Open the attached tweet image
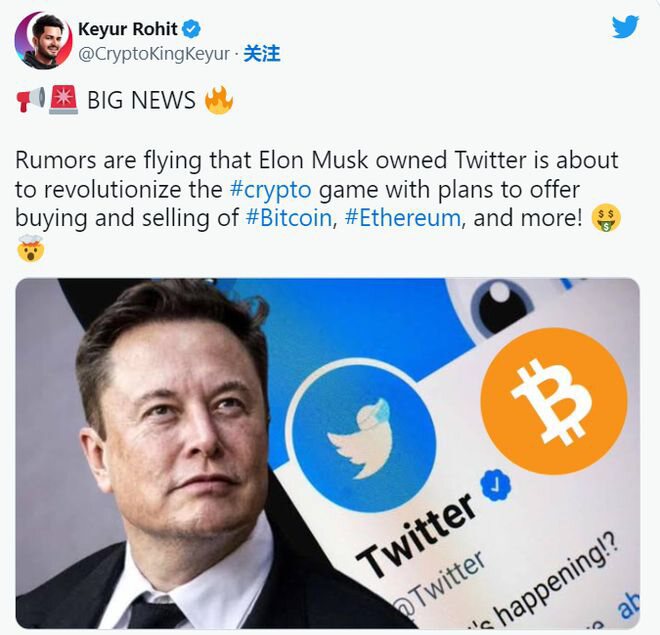Viewport: 660px width, 635px height. point(327,454)
